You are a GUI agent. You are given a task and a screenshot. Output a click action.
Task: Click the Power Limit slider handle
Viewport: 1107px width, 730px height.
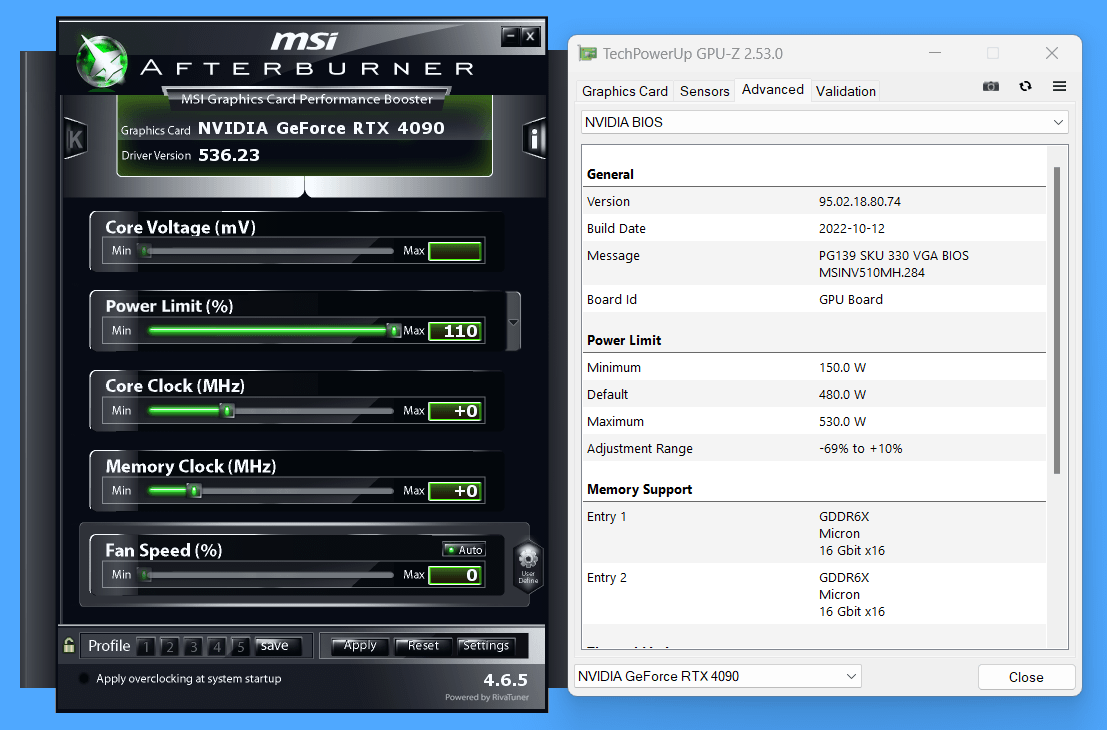pos(394,330)
